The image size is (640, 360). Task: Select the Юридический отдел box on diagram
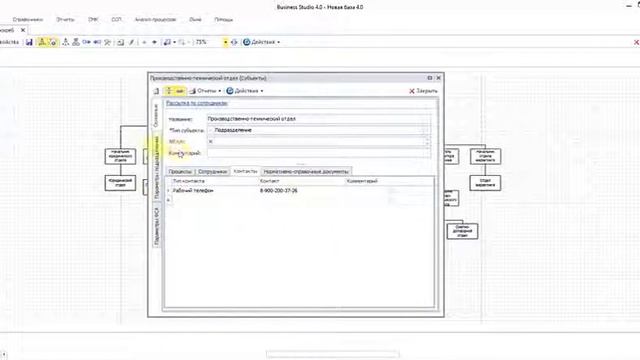(120, 183)
